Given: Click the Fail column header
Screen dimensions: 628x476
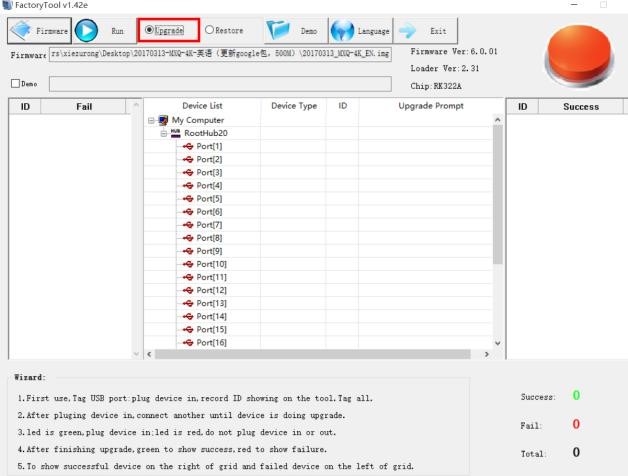Looking at the screenshot, I should pyautogui.click(x=84, y=107).
